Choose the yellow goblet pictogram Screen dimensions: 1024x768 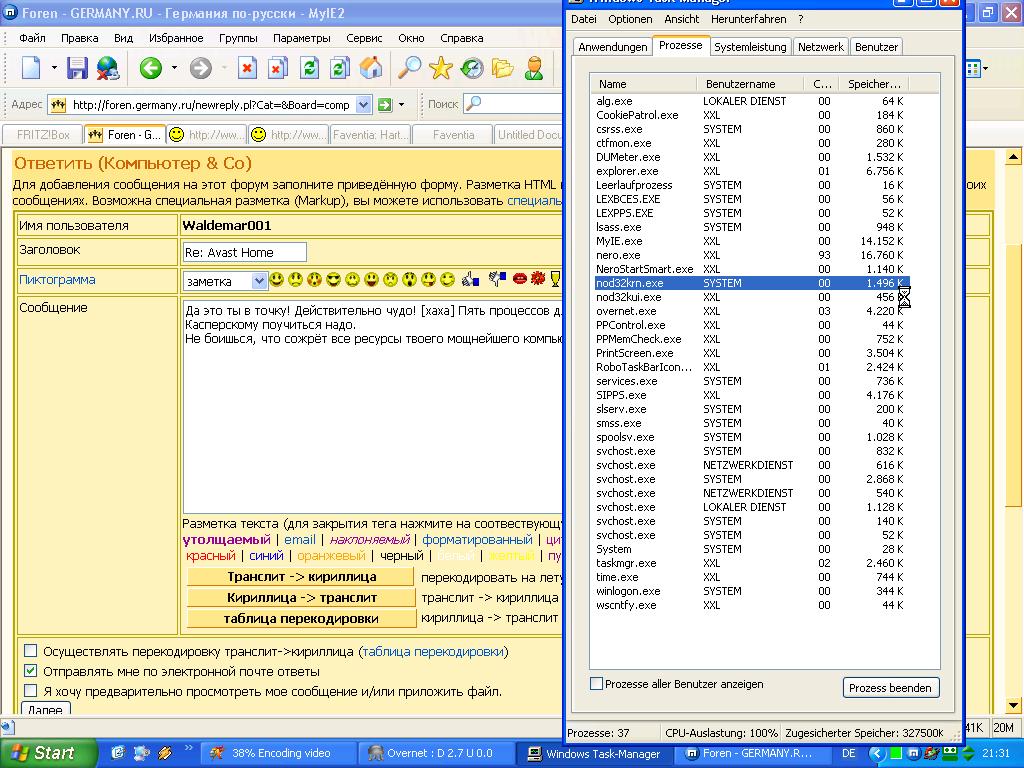(555, 280)
